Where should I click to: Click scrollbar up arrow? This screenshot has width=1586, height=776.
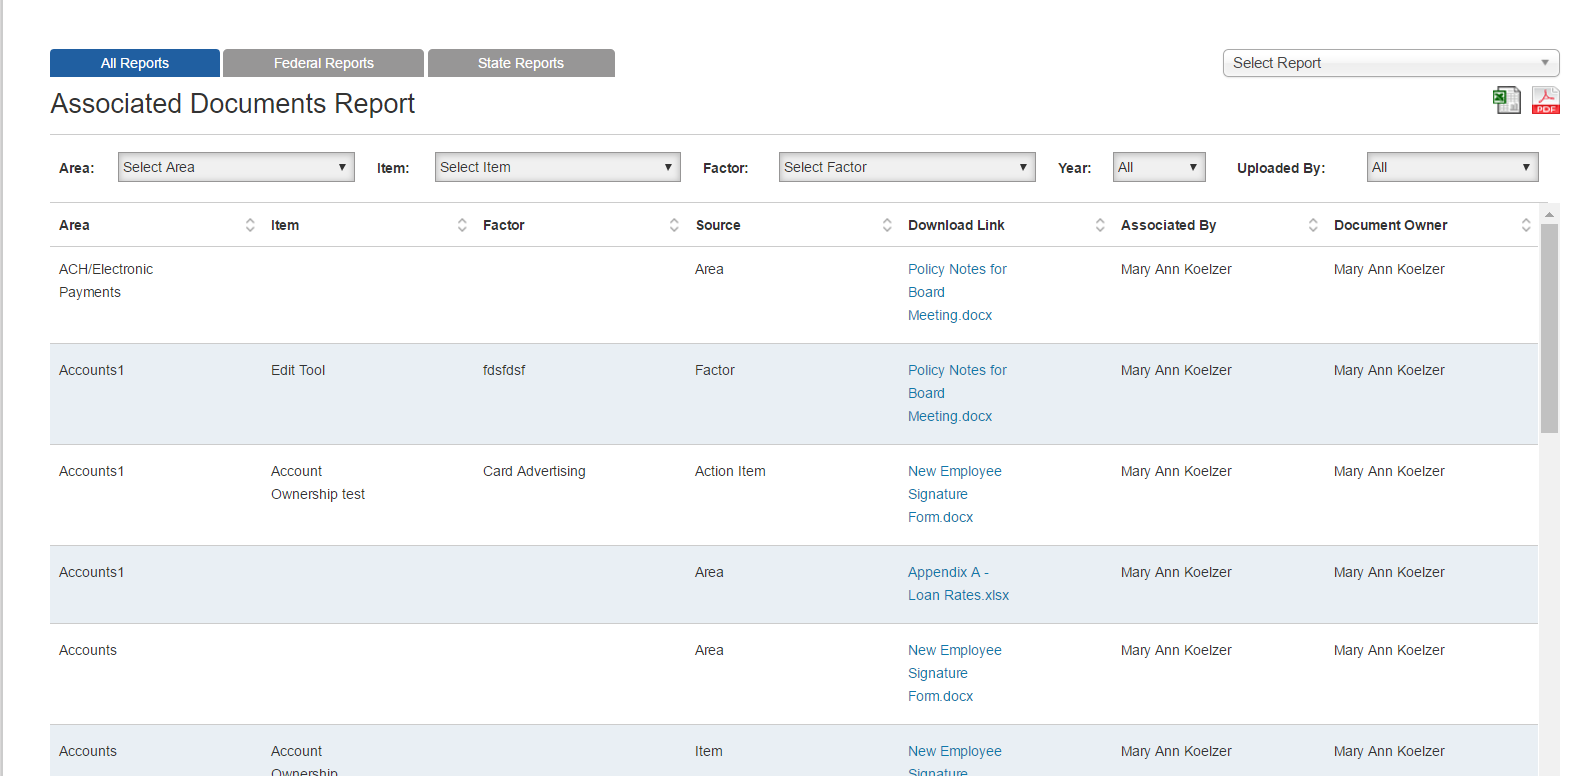[x=1549, y=214]
